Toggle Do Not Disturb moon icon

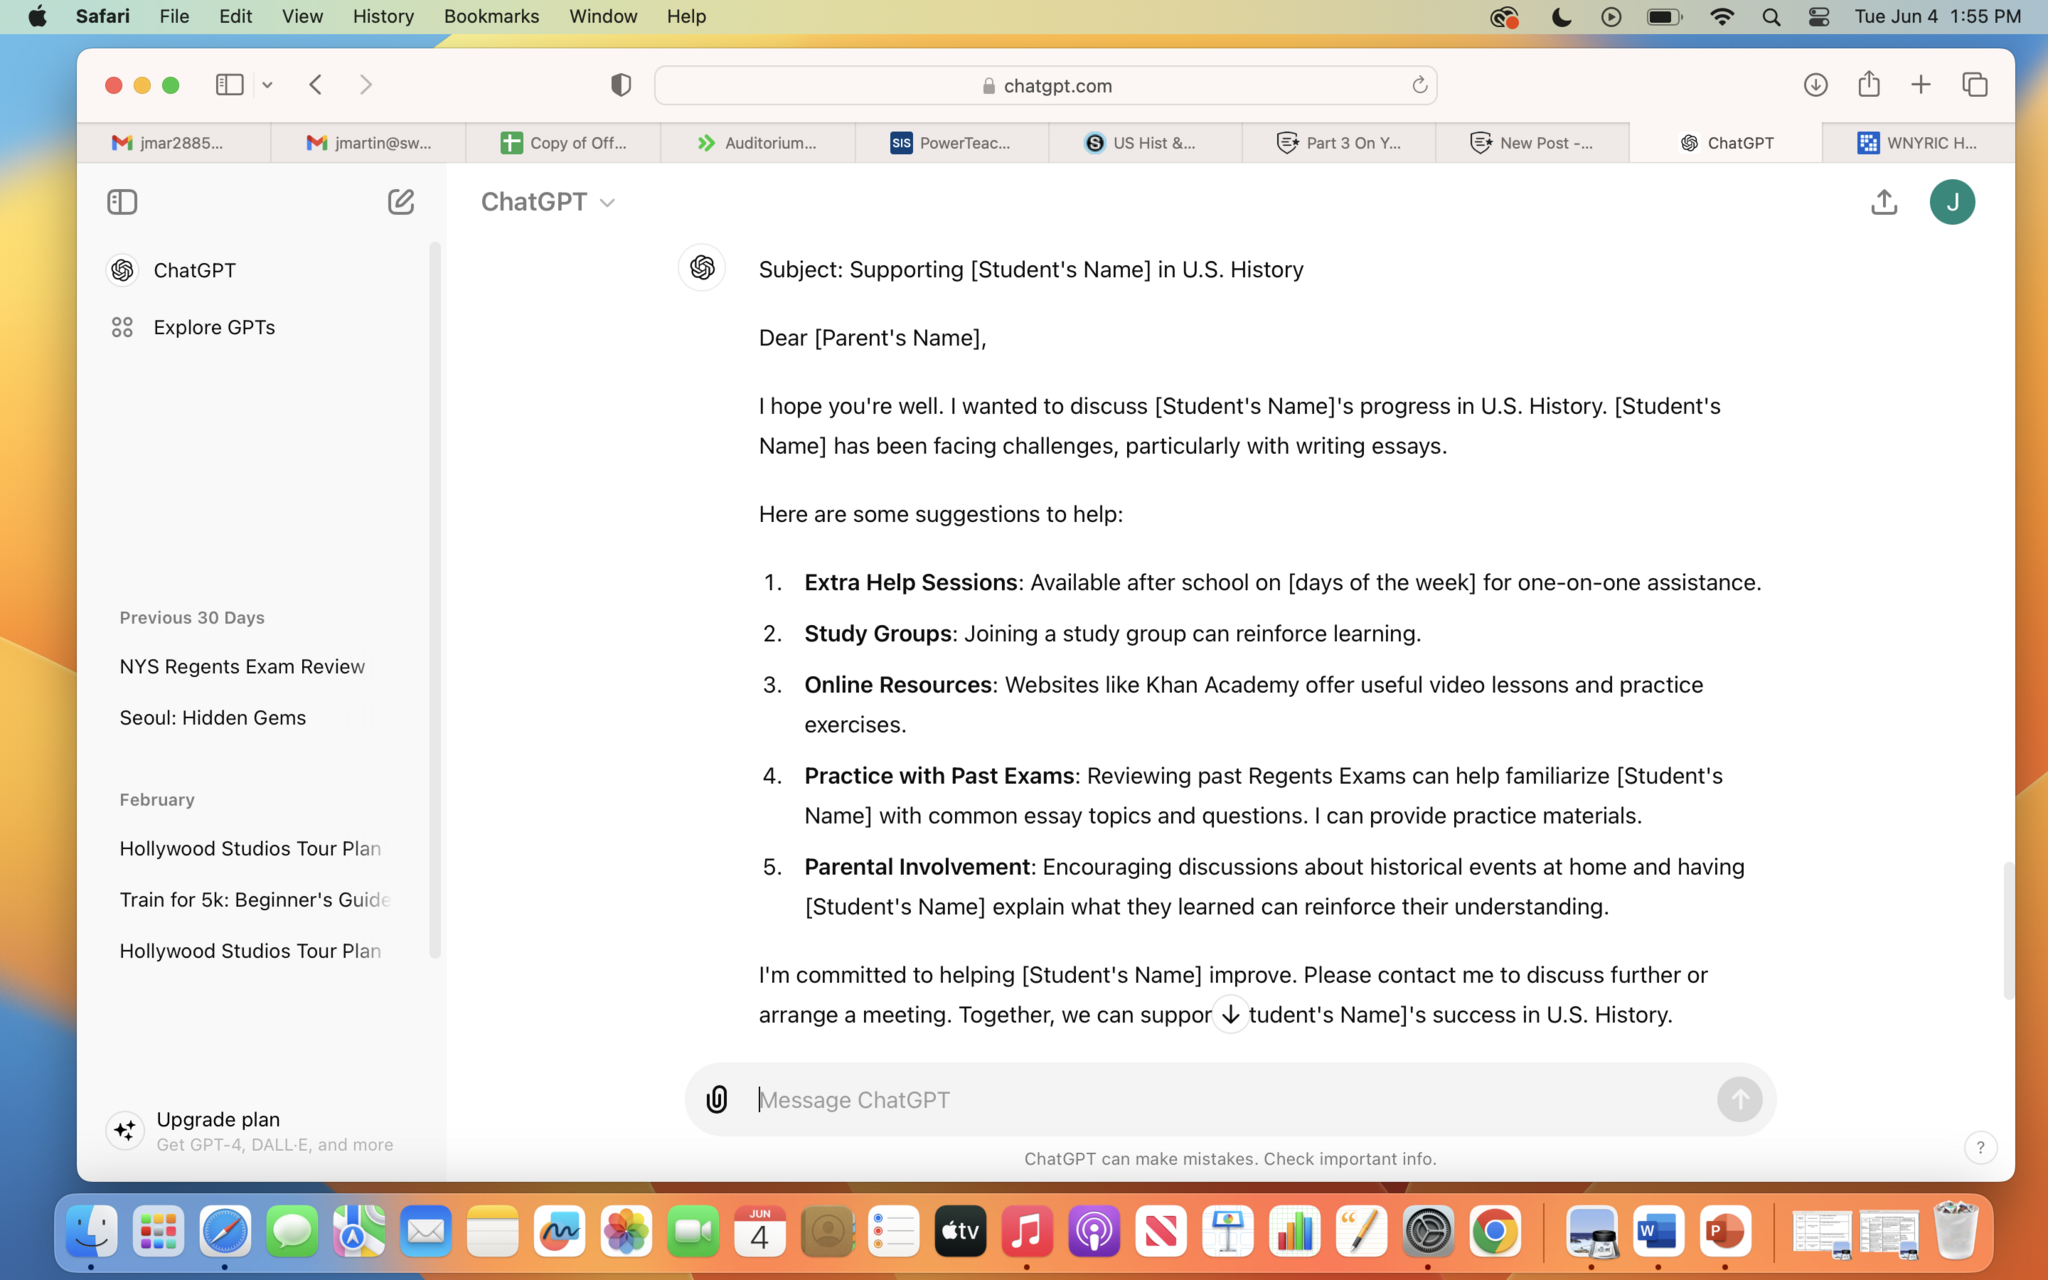pos(1561,16)
